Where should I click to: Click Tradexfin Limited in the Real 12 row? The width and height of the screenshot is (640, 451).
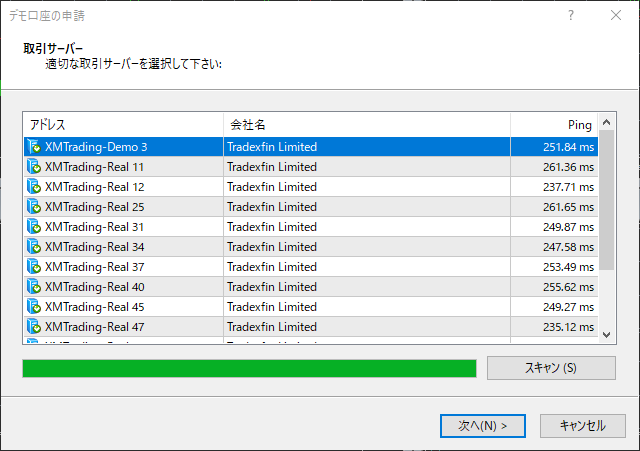(272, 187)
